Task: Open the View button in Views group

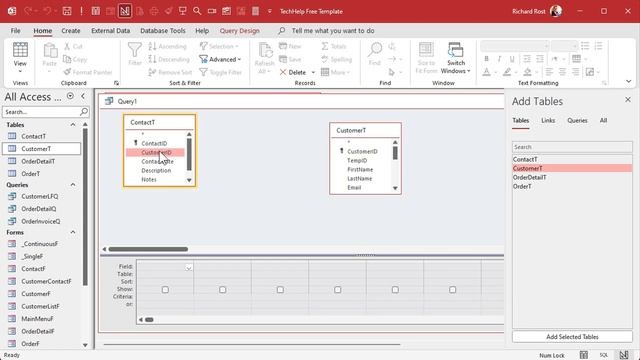Action: (20, 57)
